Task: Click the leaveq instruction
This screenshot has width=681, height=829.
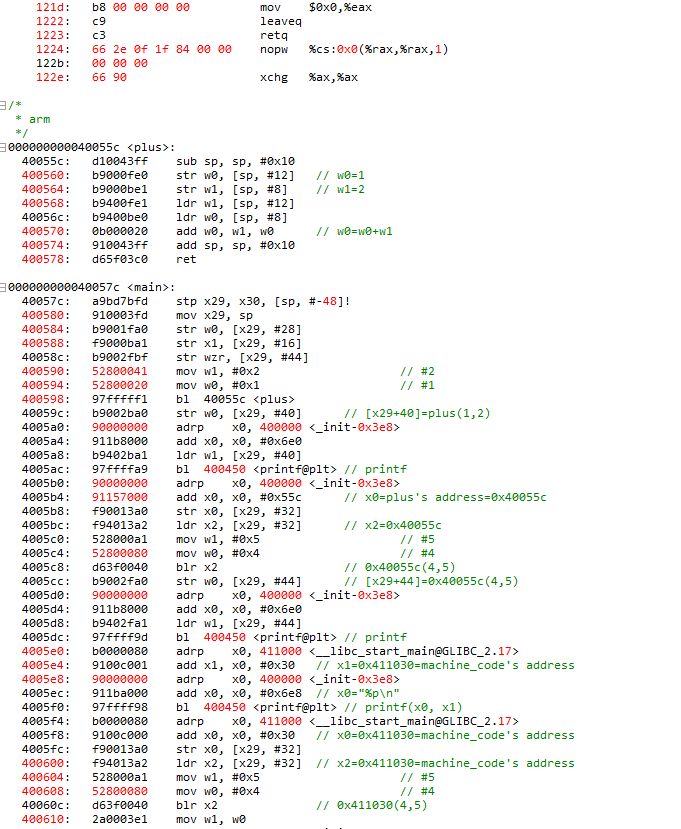Action: [281, 22]
